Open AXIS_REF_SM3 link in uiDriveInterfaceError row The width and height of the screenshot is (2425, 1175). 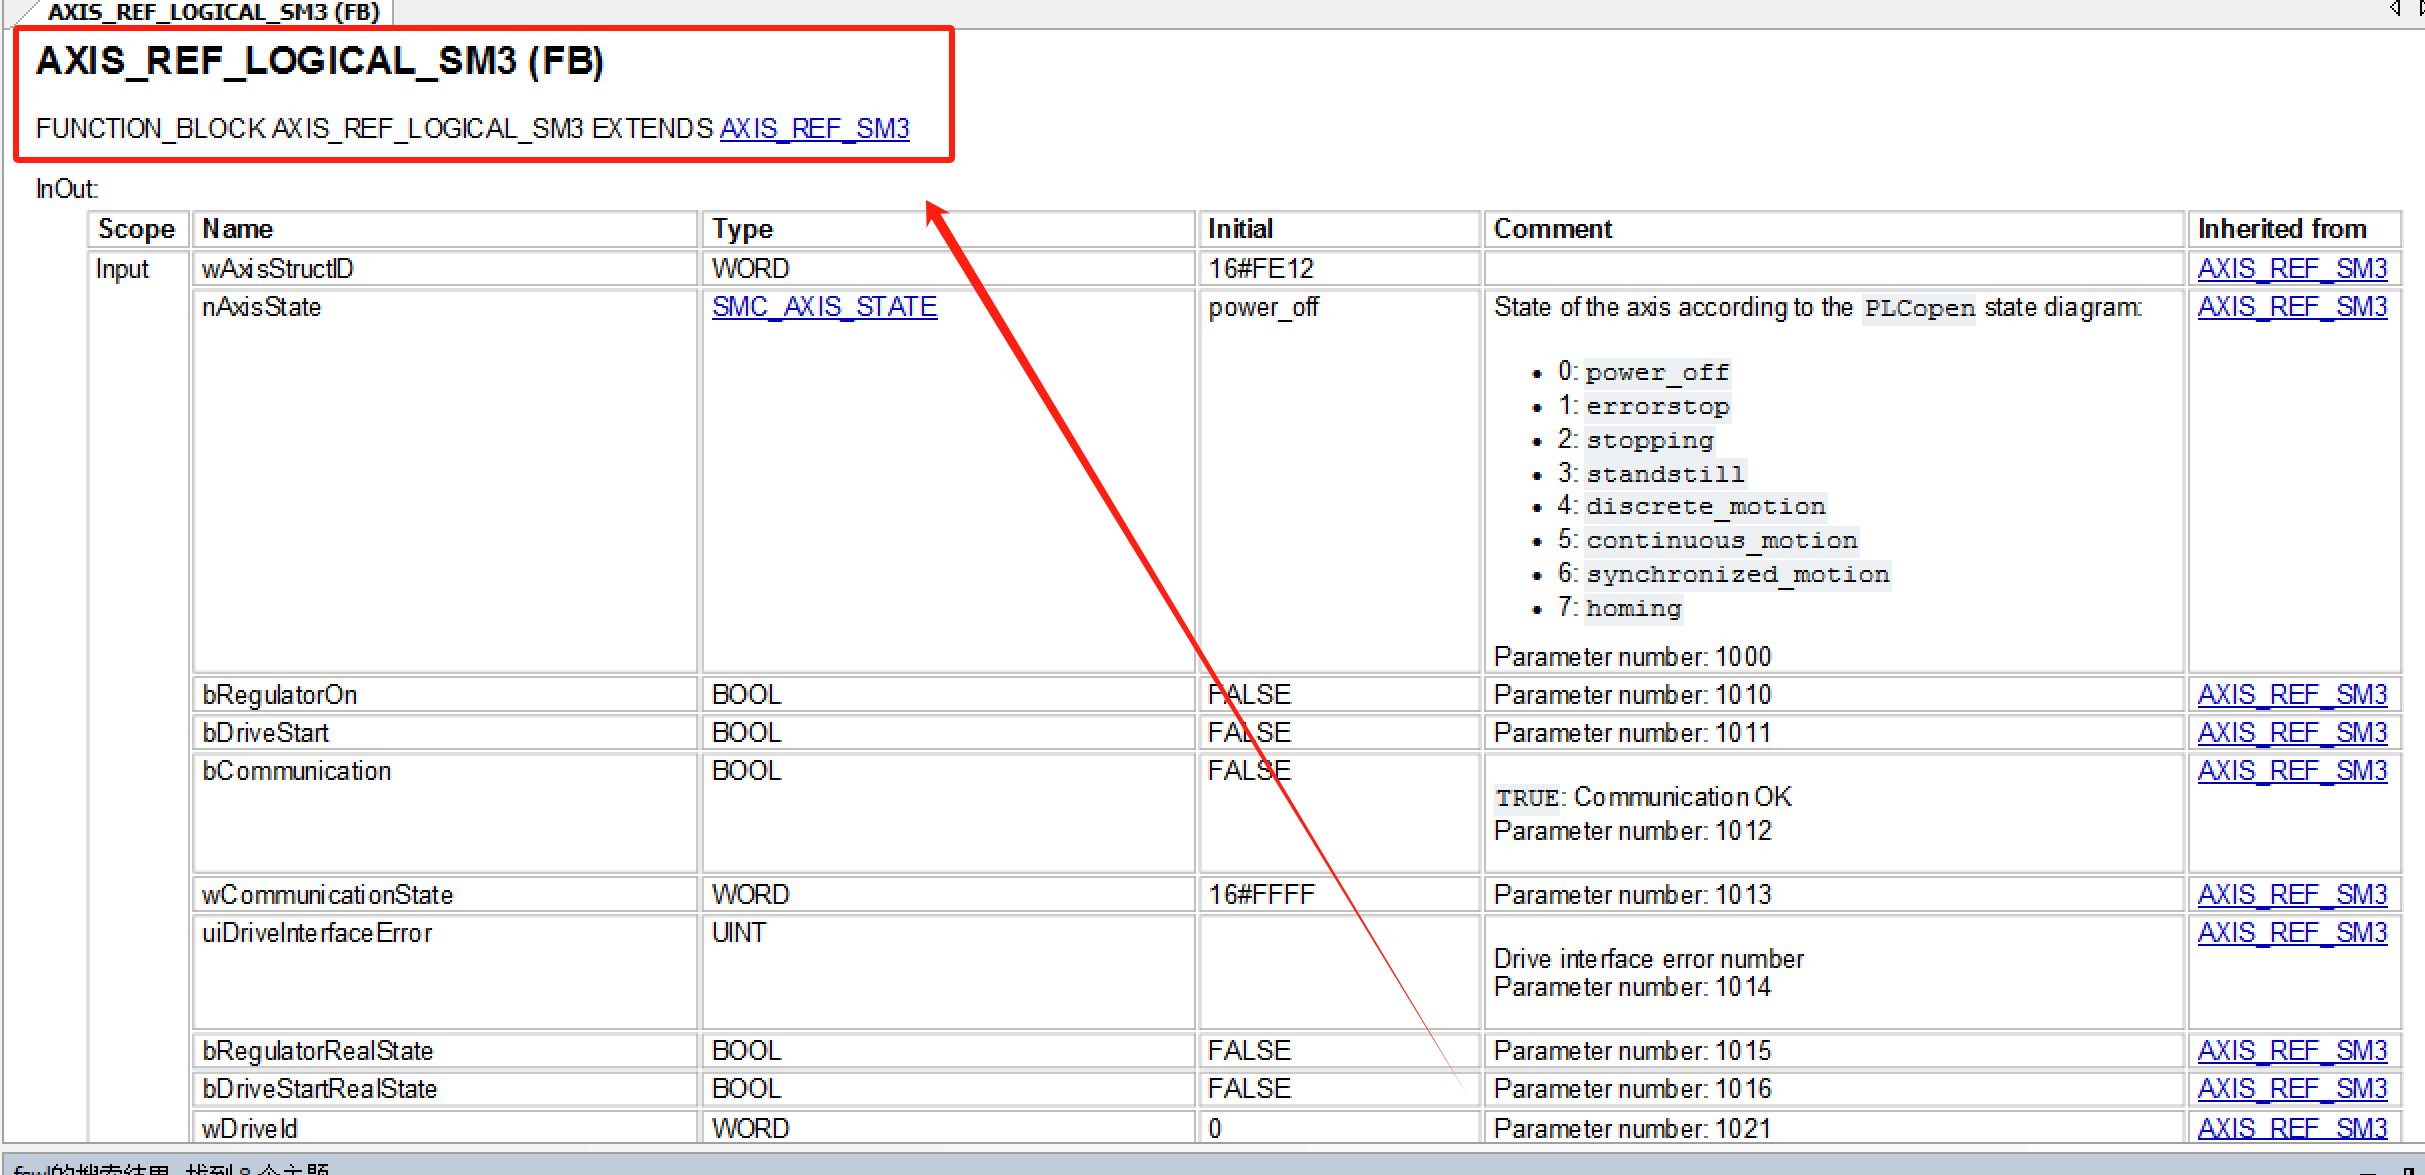pos(2292,933)
